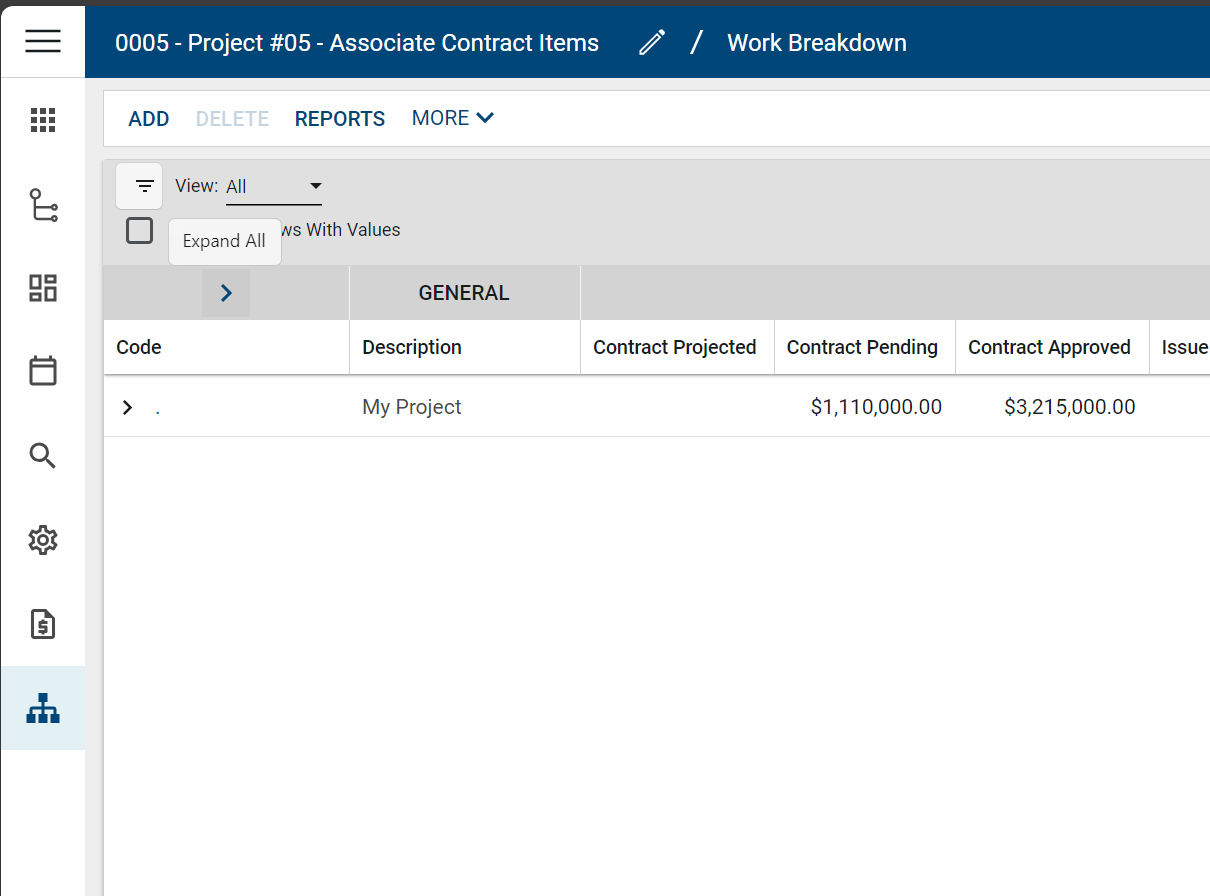
Task: Click the filter icon button
Action: [x=144, y=186]
